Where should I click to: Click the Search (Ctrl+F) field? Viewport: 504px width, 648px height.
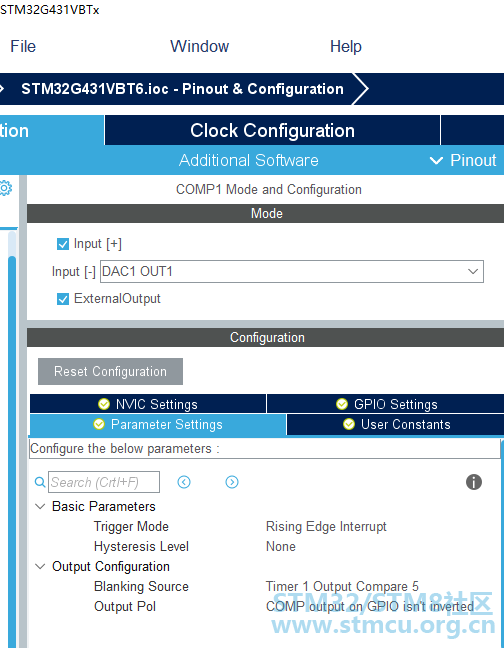click(x=104, y=482)
